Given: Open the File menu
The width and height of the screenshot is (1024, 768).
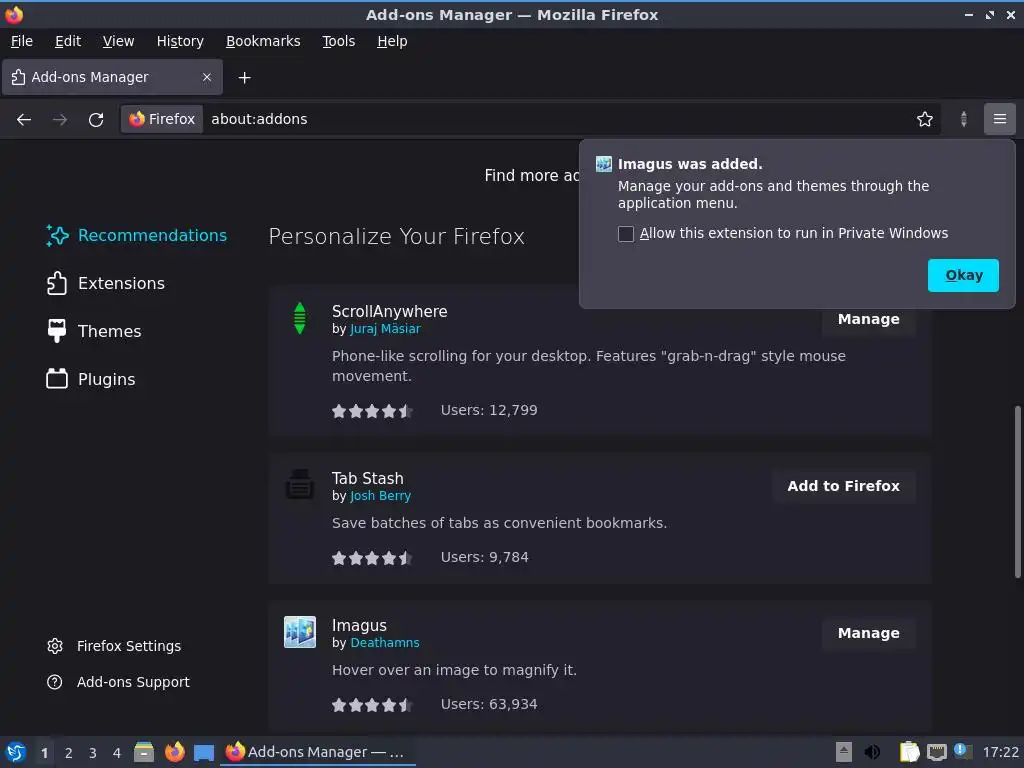Looking at the screenshot, I should coord(22,41).
